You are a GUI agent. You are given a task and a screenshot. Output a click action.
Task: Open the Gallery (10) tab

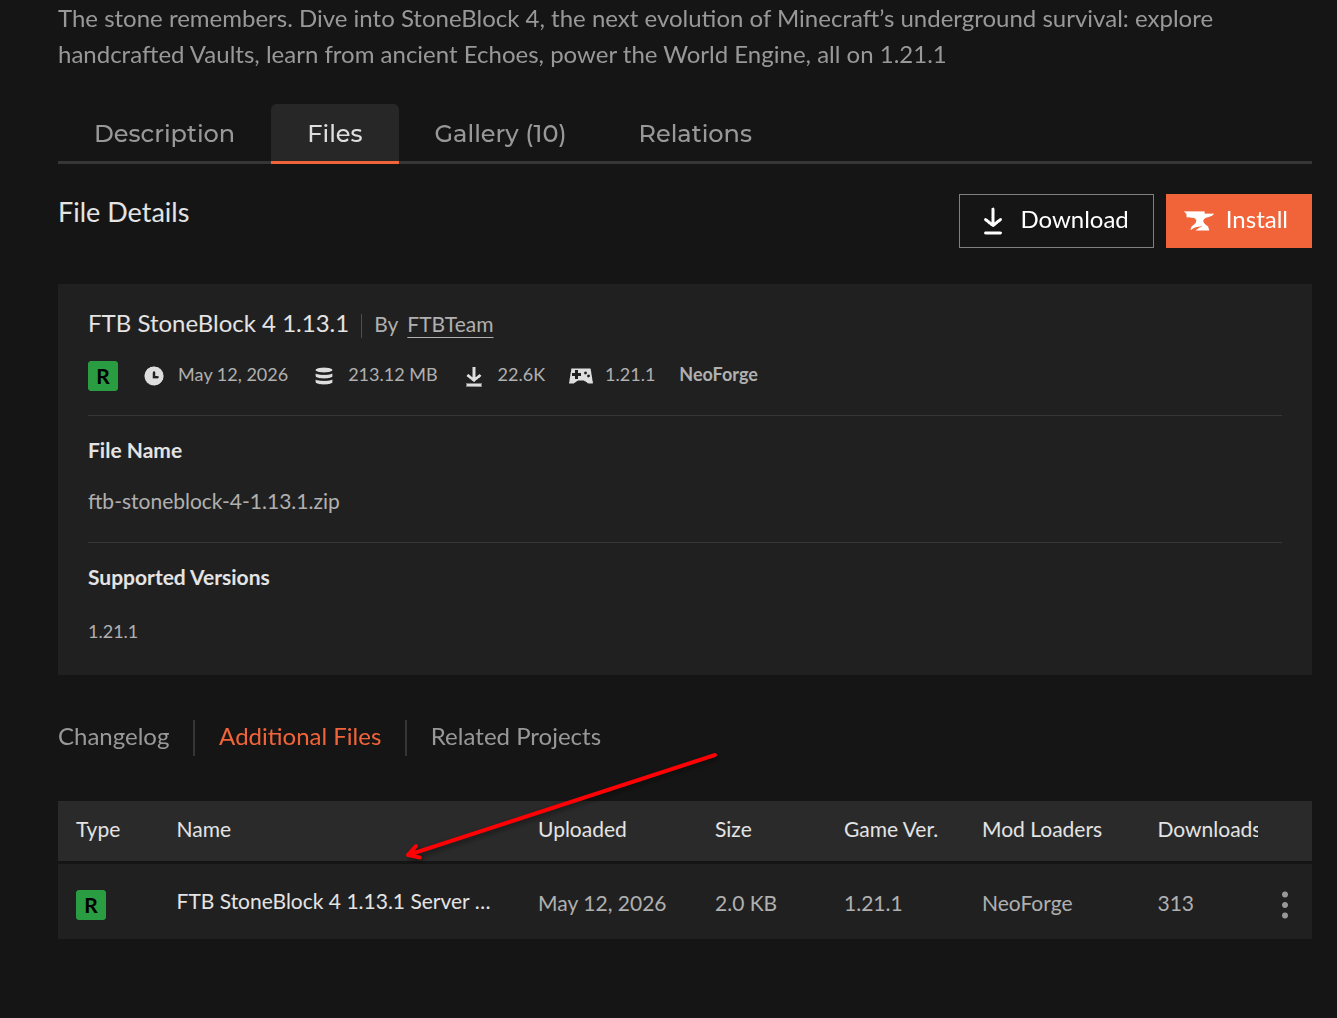point(500,134)
